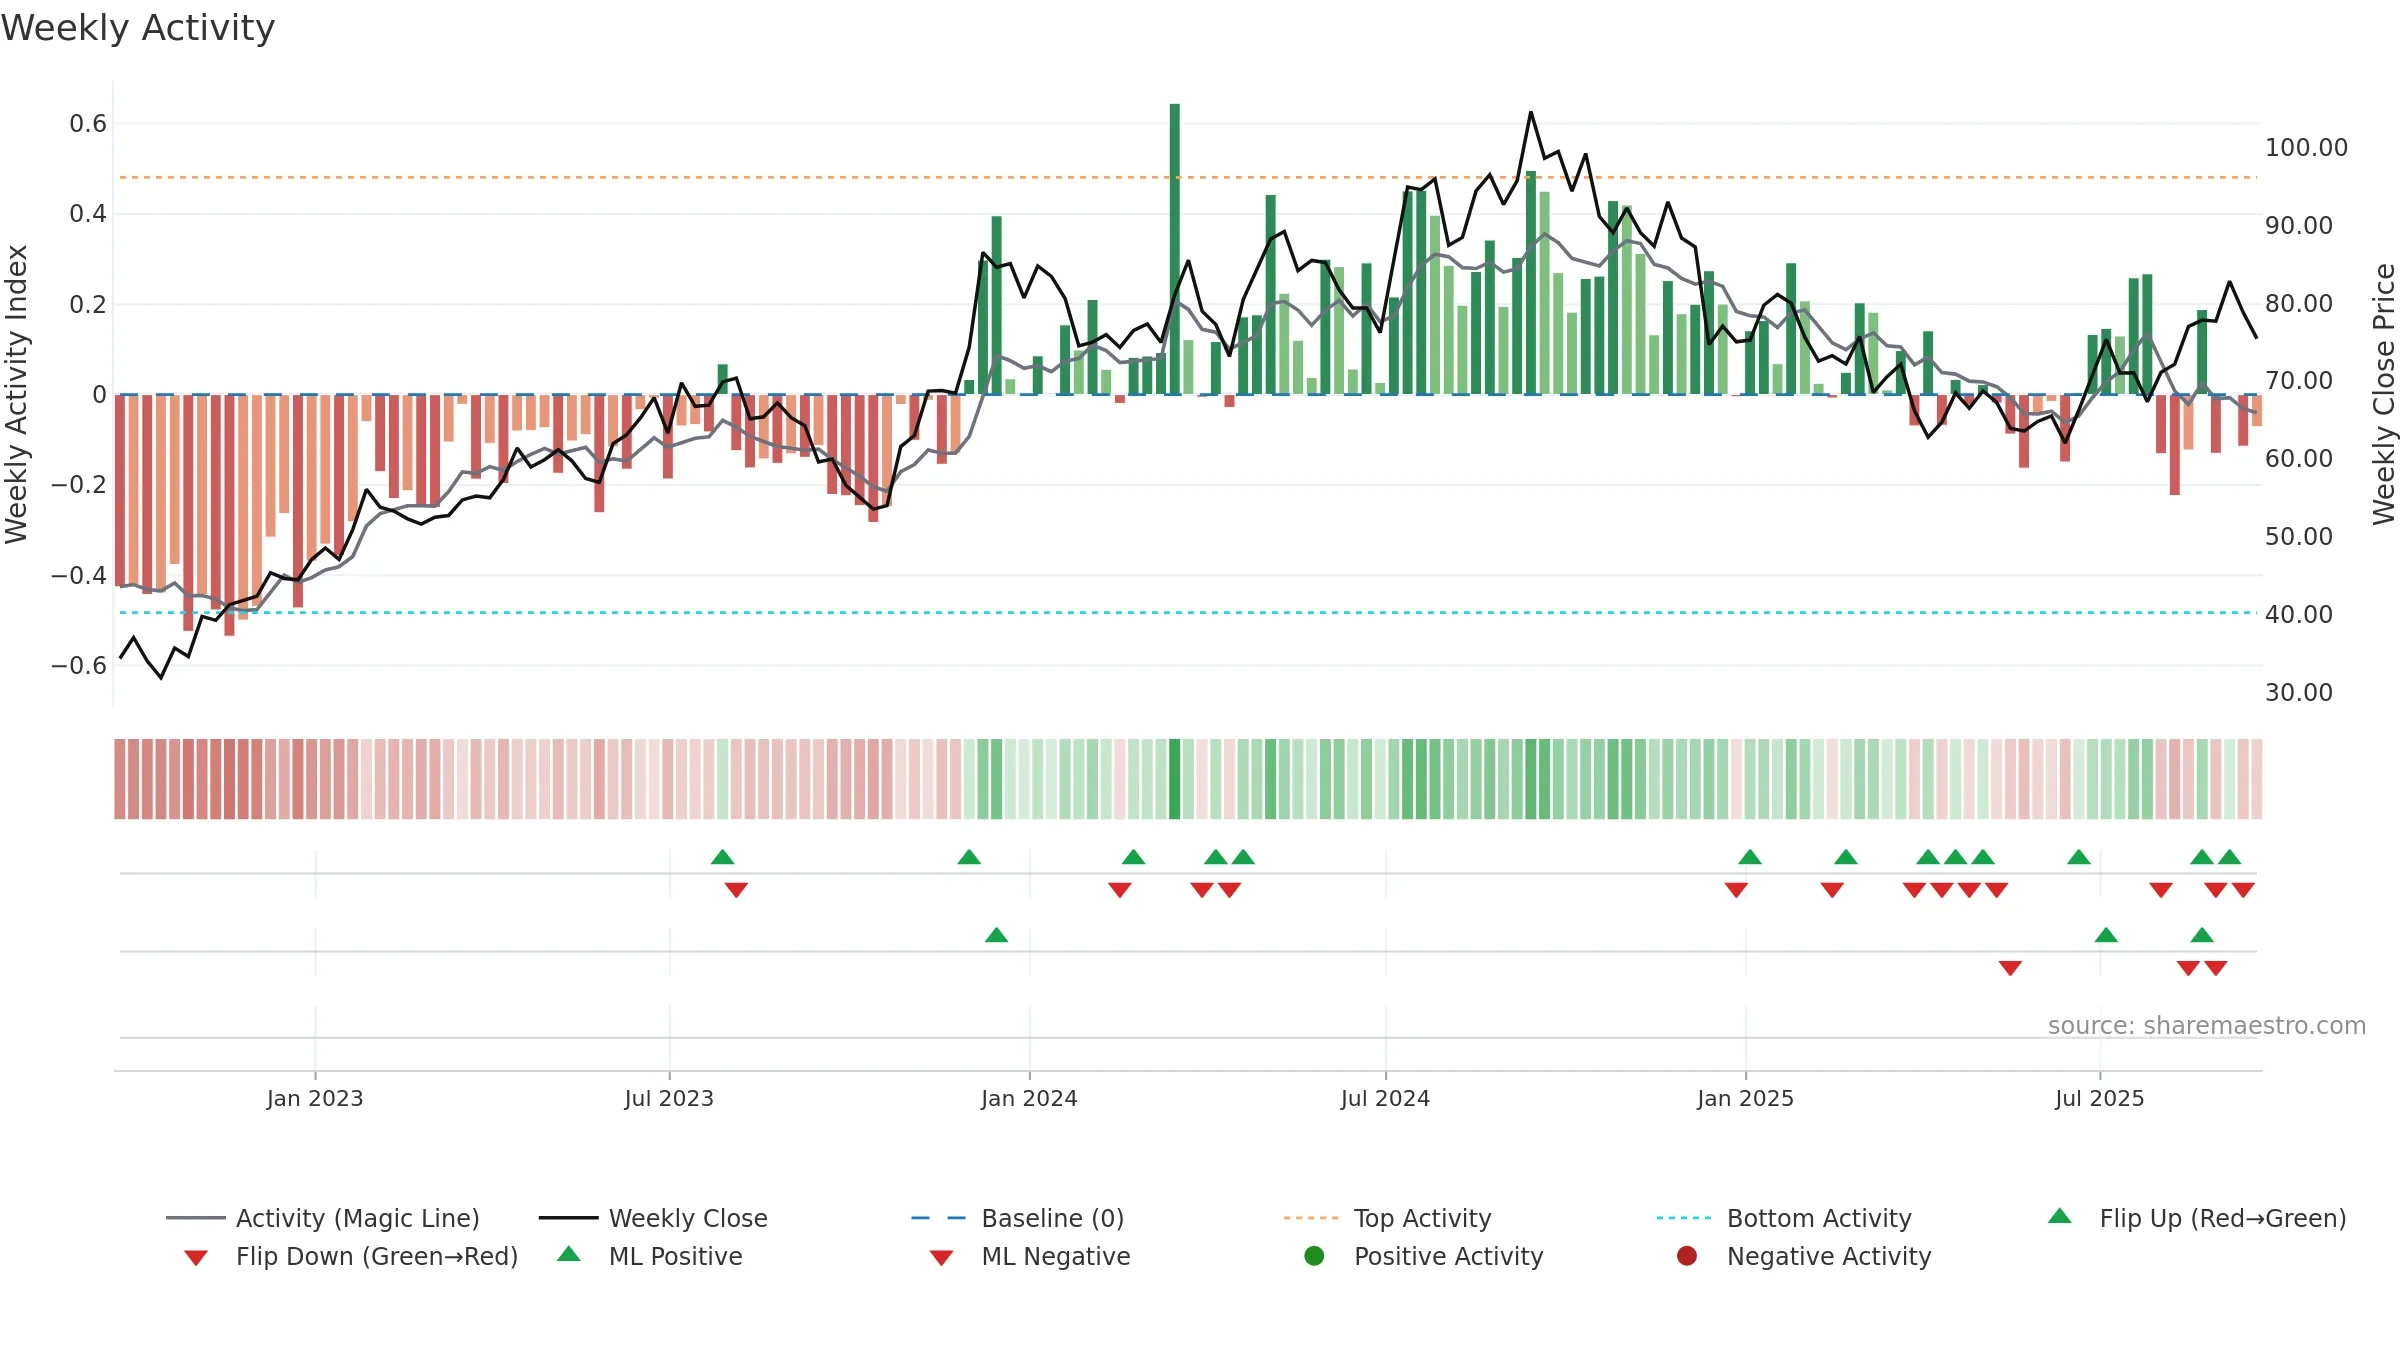Image resolution: width=2400 pixels, height=1350 pixels.
Task: Click the Jul 2025 x-axis label
Action: pyautogui.click(x=2100, y=1098)
